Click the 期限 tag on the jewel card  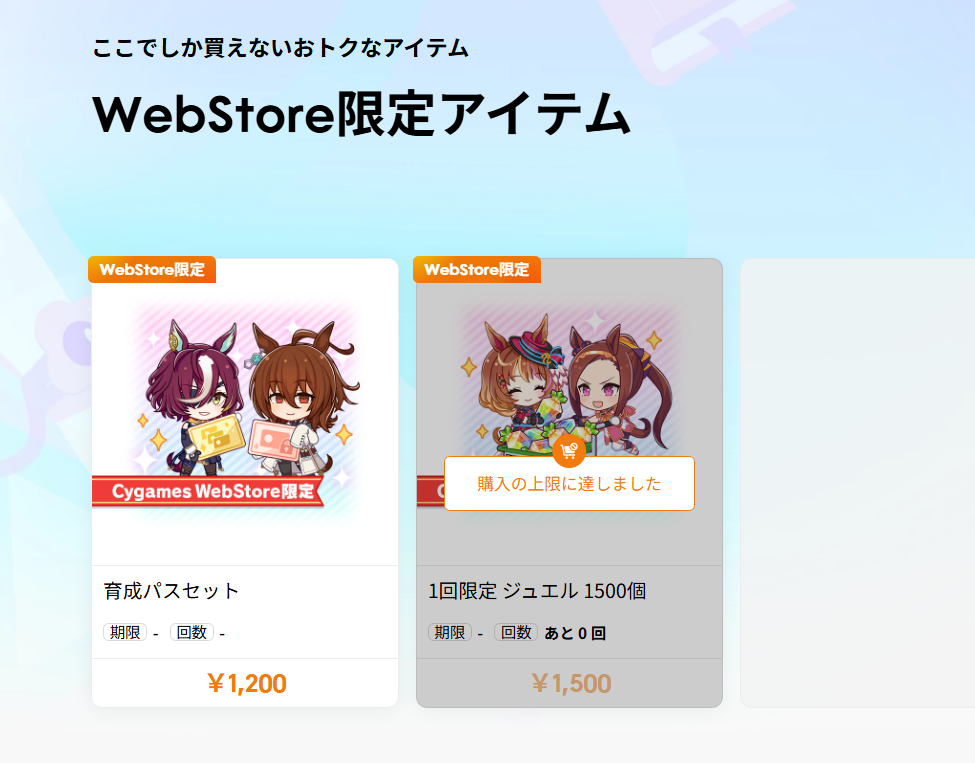(450, 632)
